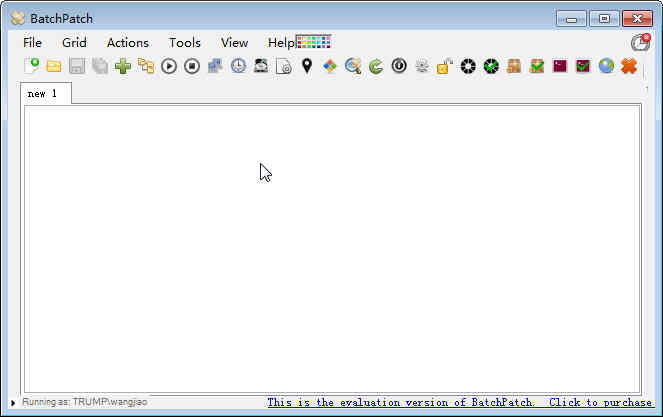Click the four-color Windows update icon

(x=330, y=66)
